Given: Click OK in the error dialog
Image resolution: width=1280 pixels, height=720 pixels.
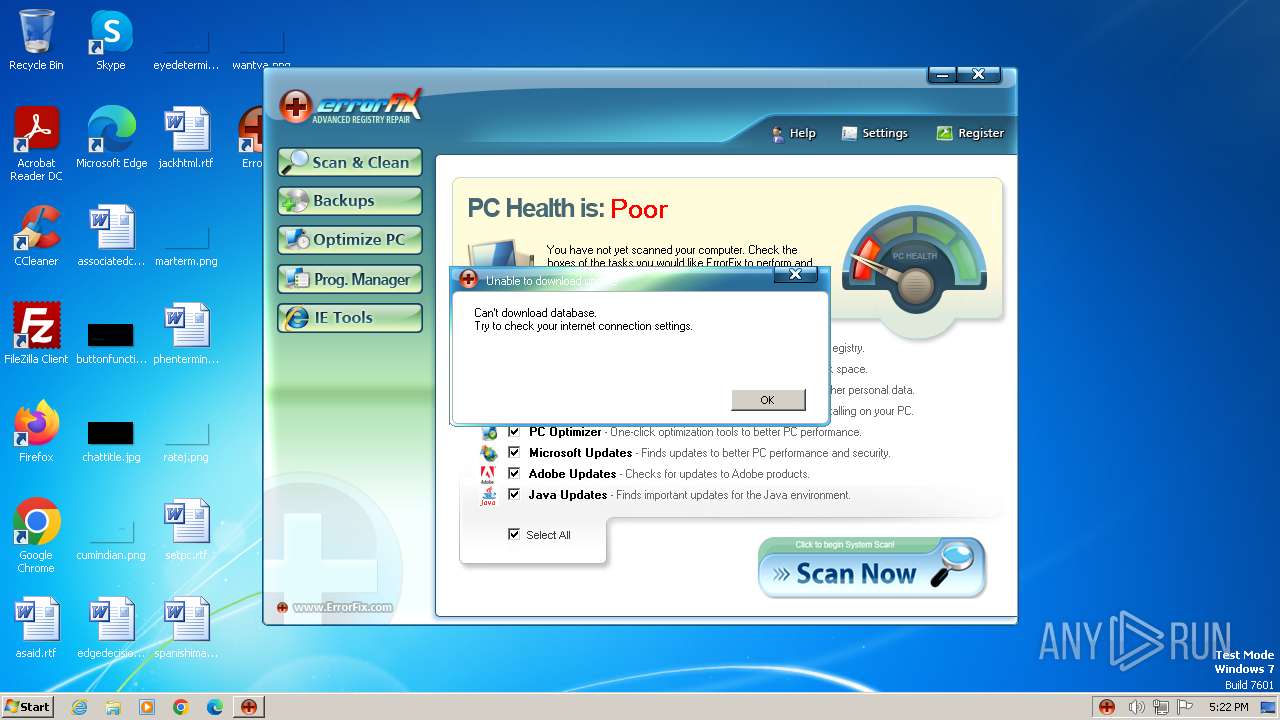Looking at the screenshot, I should [x=768, y=400].
